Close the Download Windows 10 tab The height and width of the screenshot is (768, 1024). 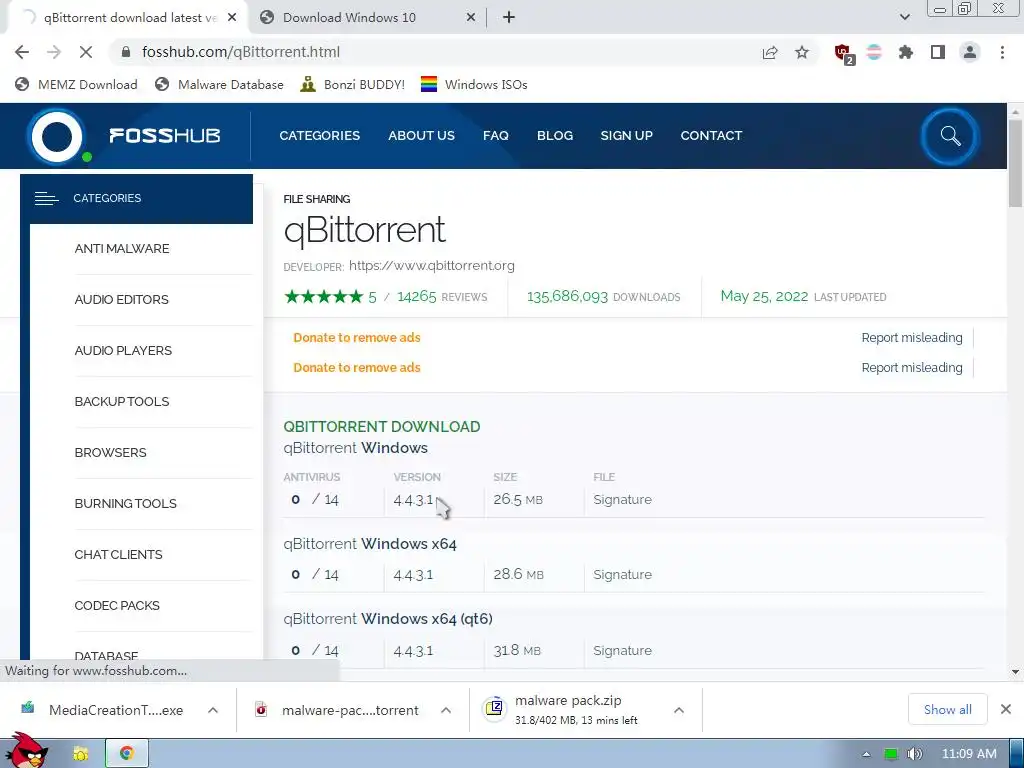[x=471, y=18]
